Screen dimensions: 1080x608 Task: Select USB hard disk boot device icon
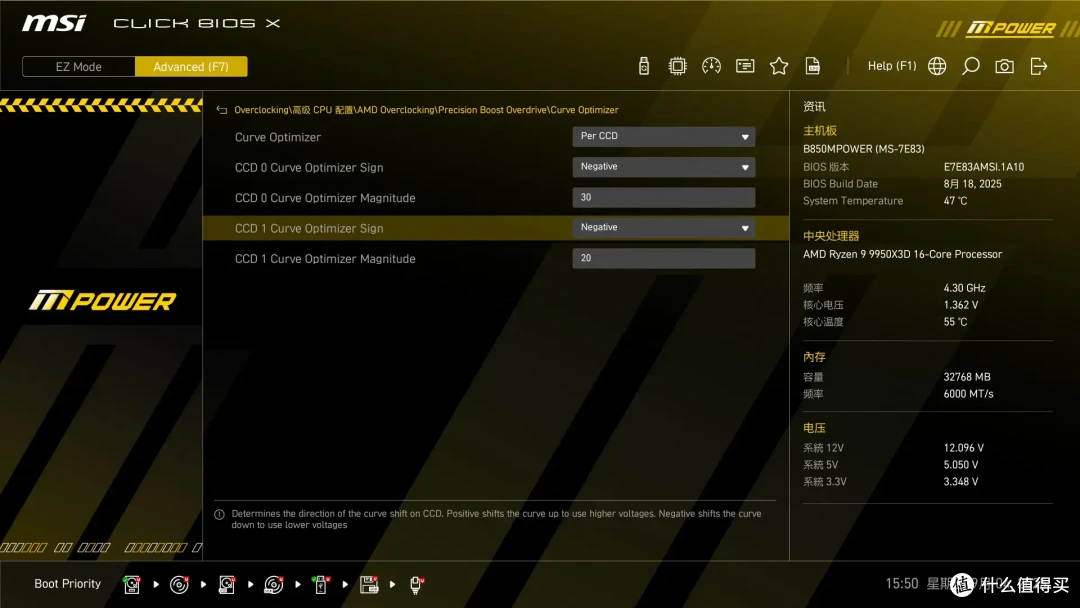227,585
